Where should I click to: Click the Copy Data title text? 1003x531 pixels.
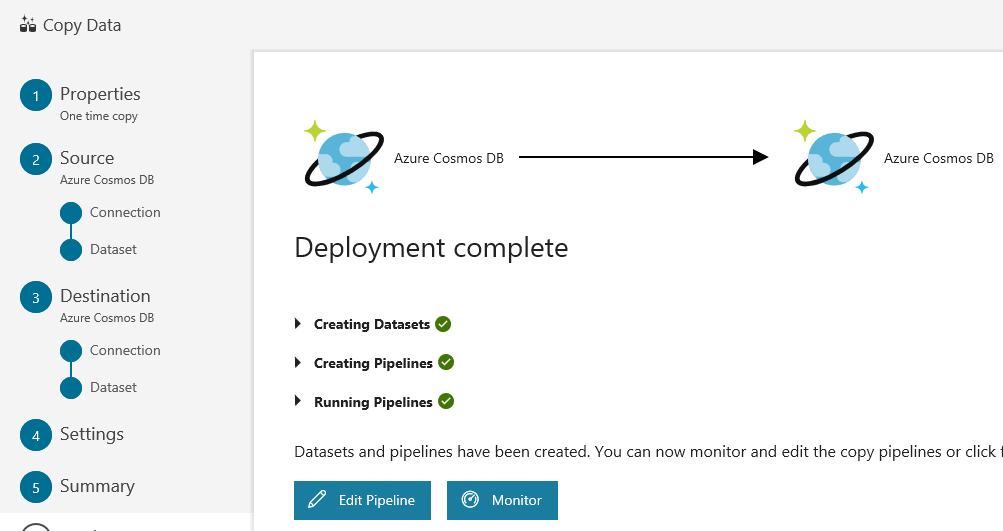click(82, 26)
